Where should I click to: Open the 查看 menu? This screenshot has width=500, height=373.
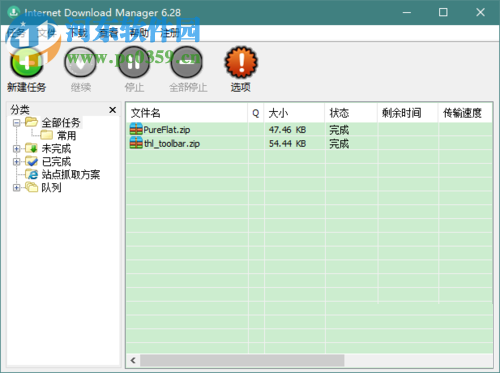point(108,33)
